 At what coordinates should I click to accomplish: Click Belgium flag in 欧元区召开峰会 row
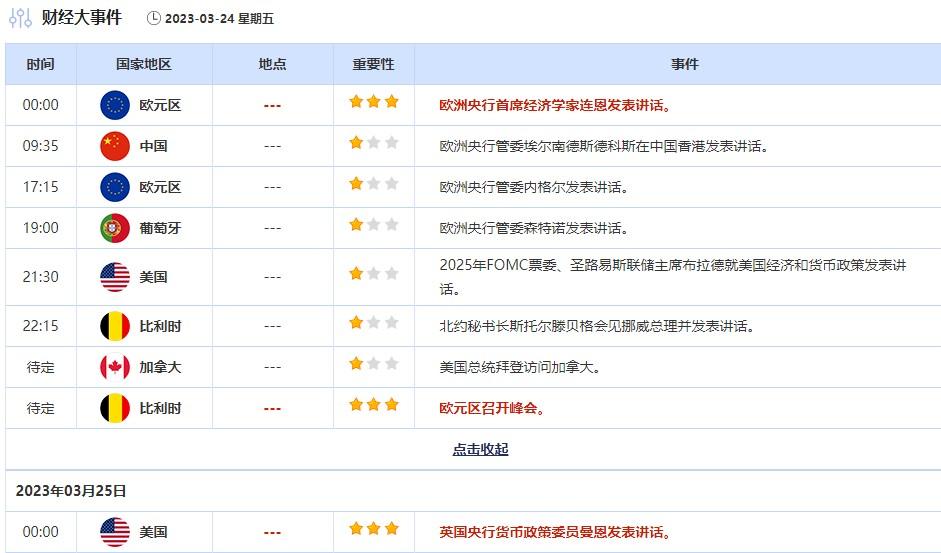click(115, 408)
